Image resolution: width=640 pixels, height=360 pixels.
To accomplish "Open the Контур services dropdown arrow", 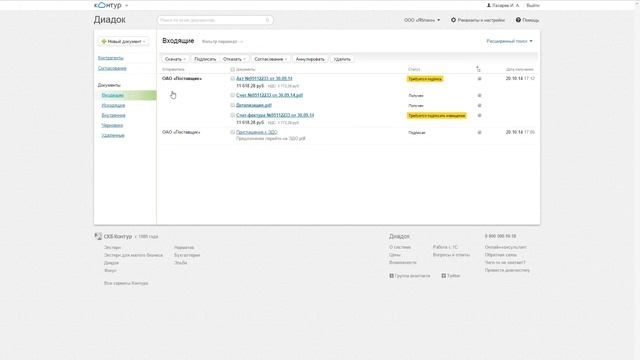I will coord(127,6).
